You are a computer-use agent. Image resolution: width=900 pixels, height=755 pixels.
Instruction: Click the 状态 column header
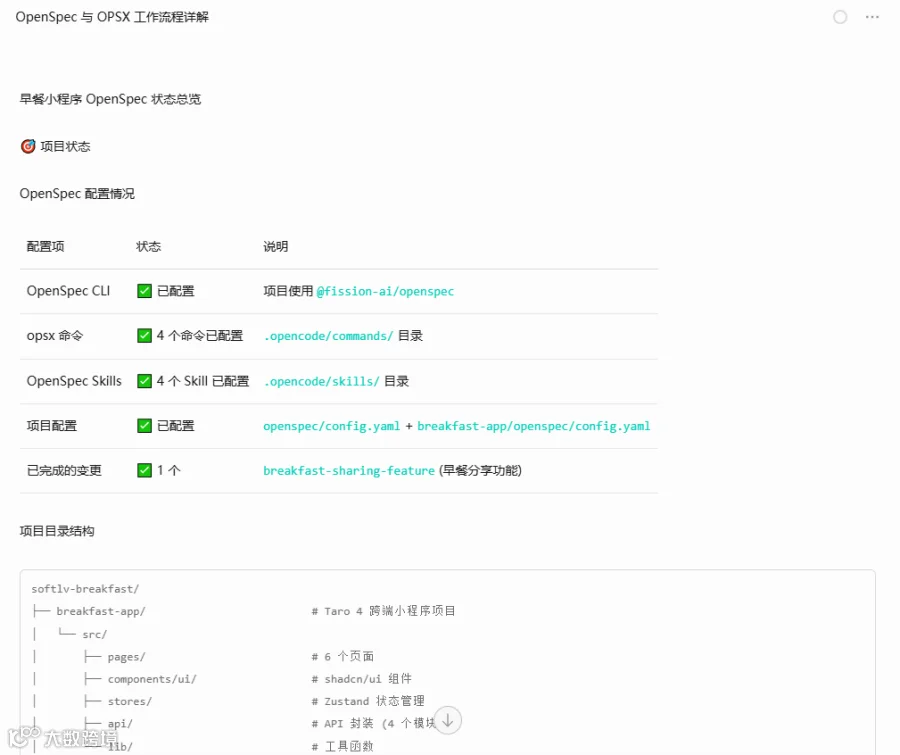click(148, 246)
